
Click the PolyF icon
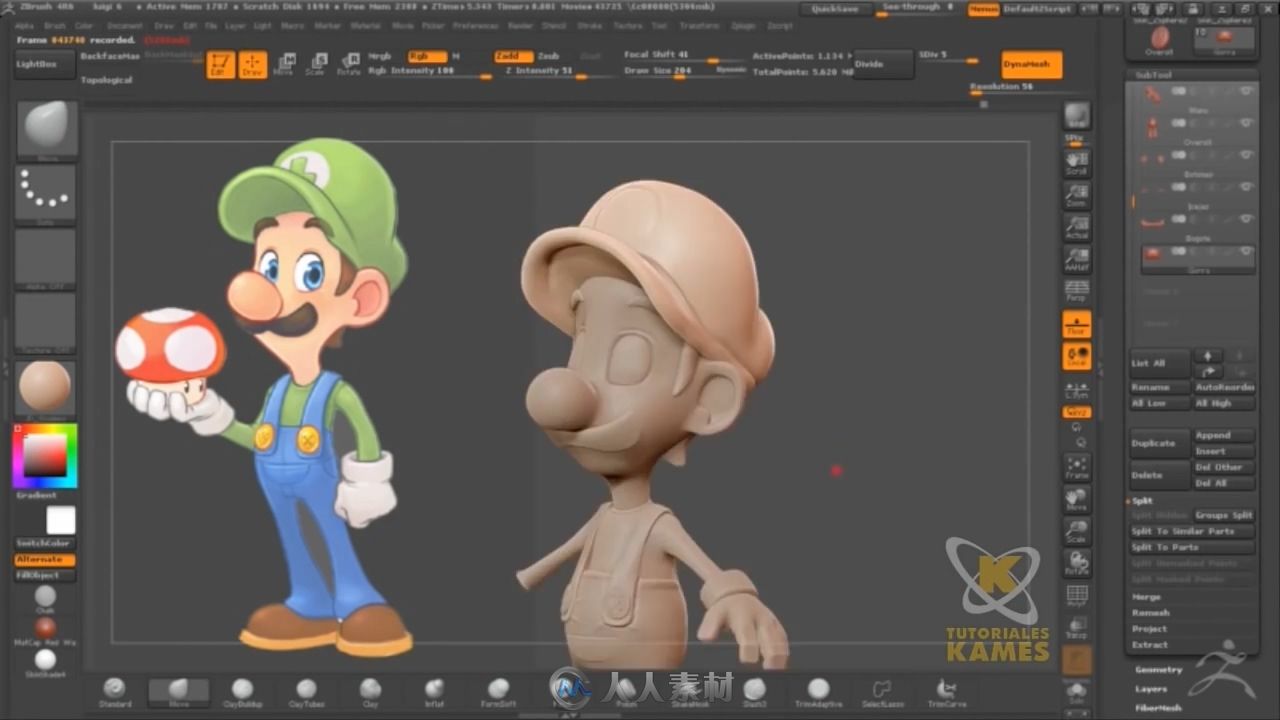pos(1076,596)
